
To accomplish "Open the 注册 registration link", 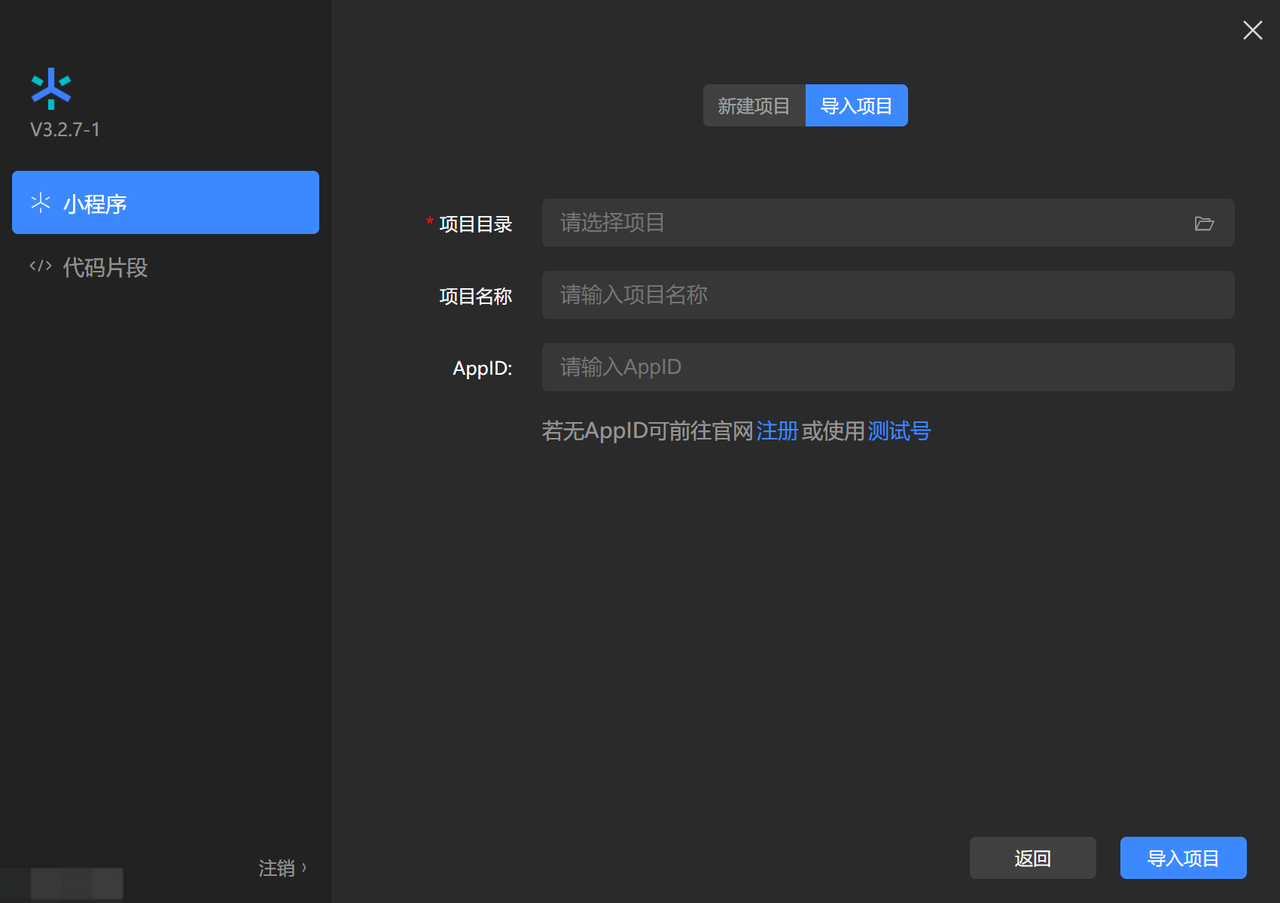I will (777, 431).
